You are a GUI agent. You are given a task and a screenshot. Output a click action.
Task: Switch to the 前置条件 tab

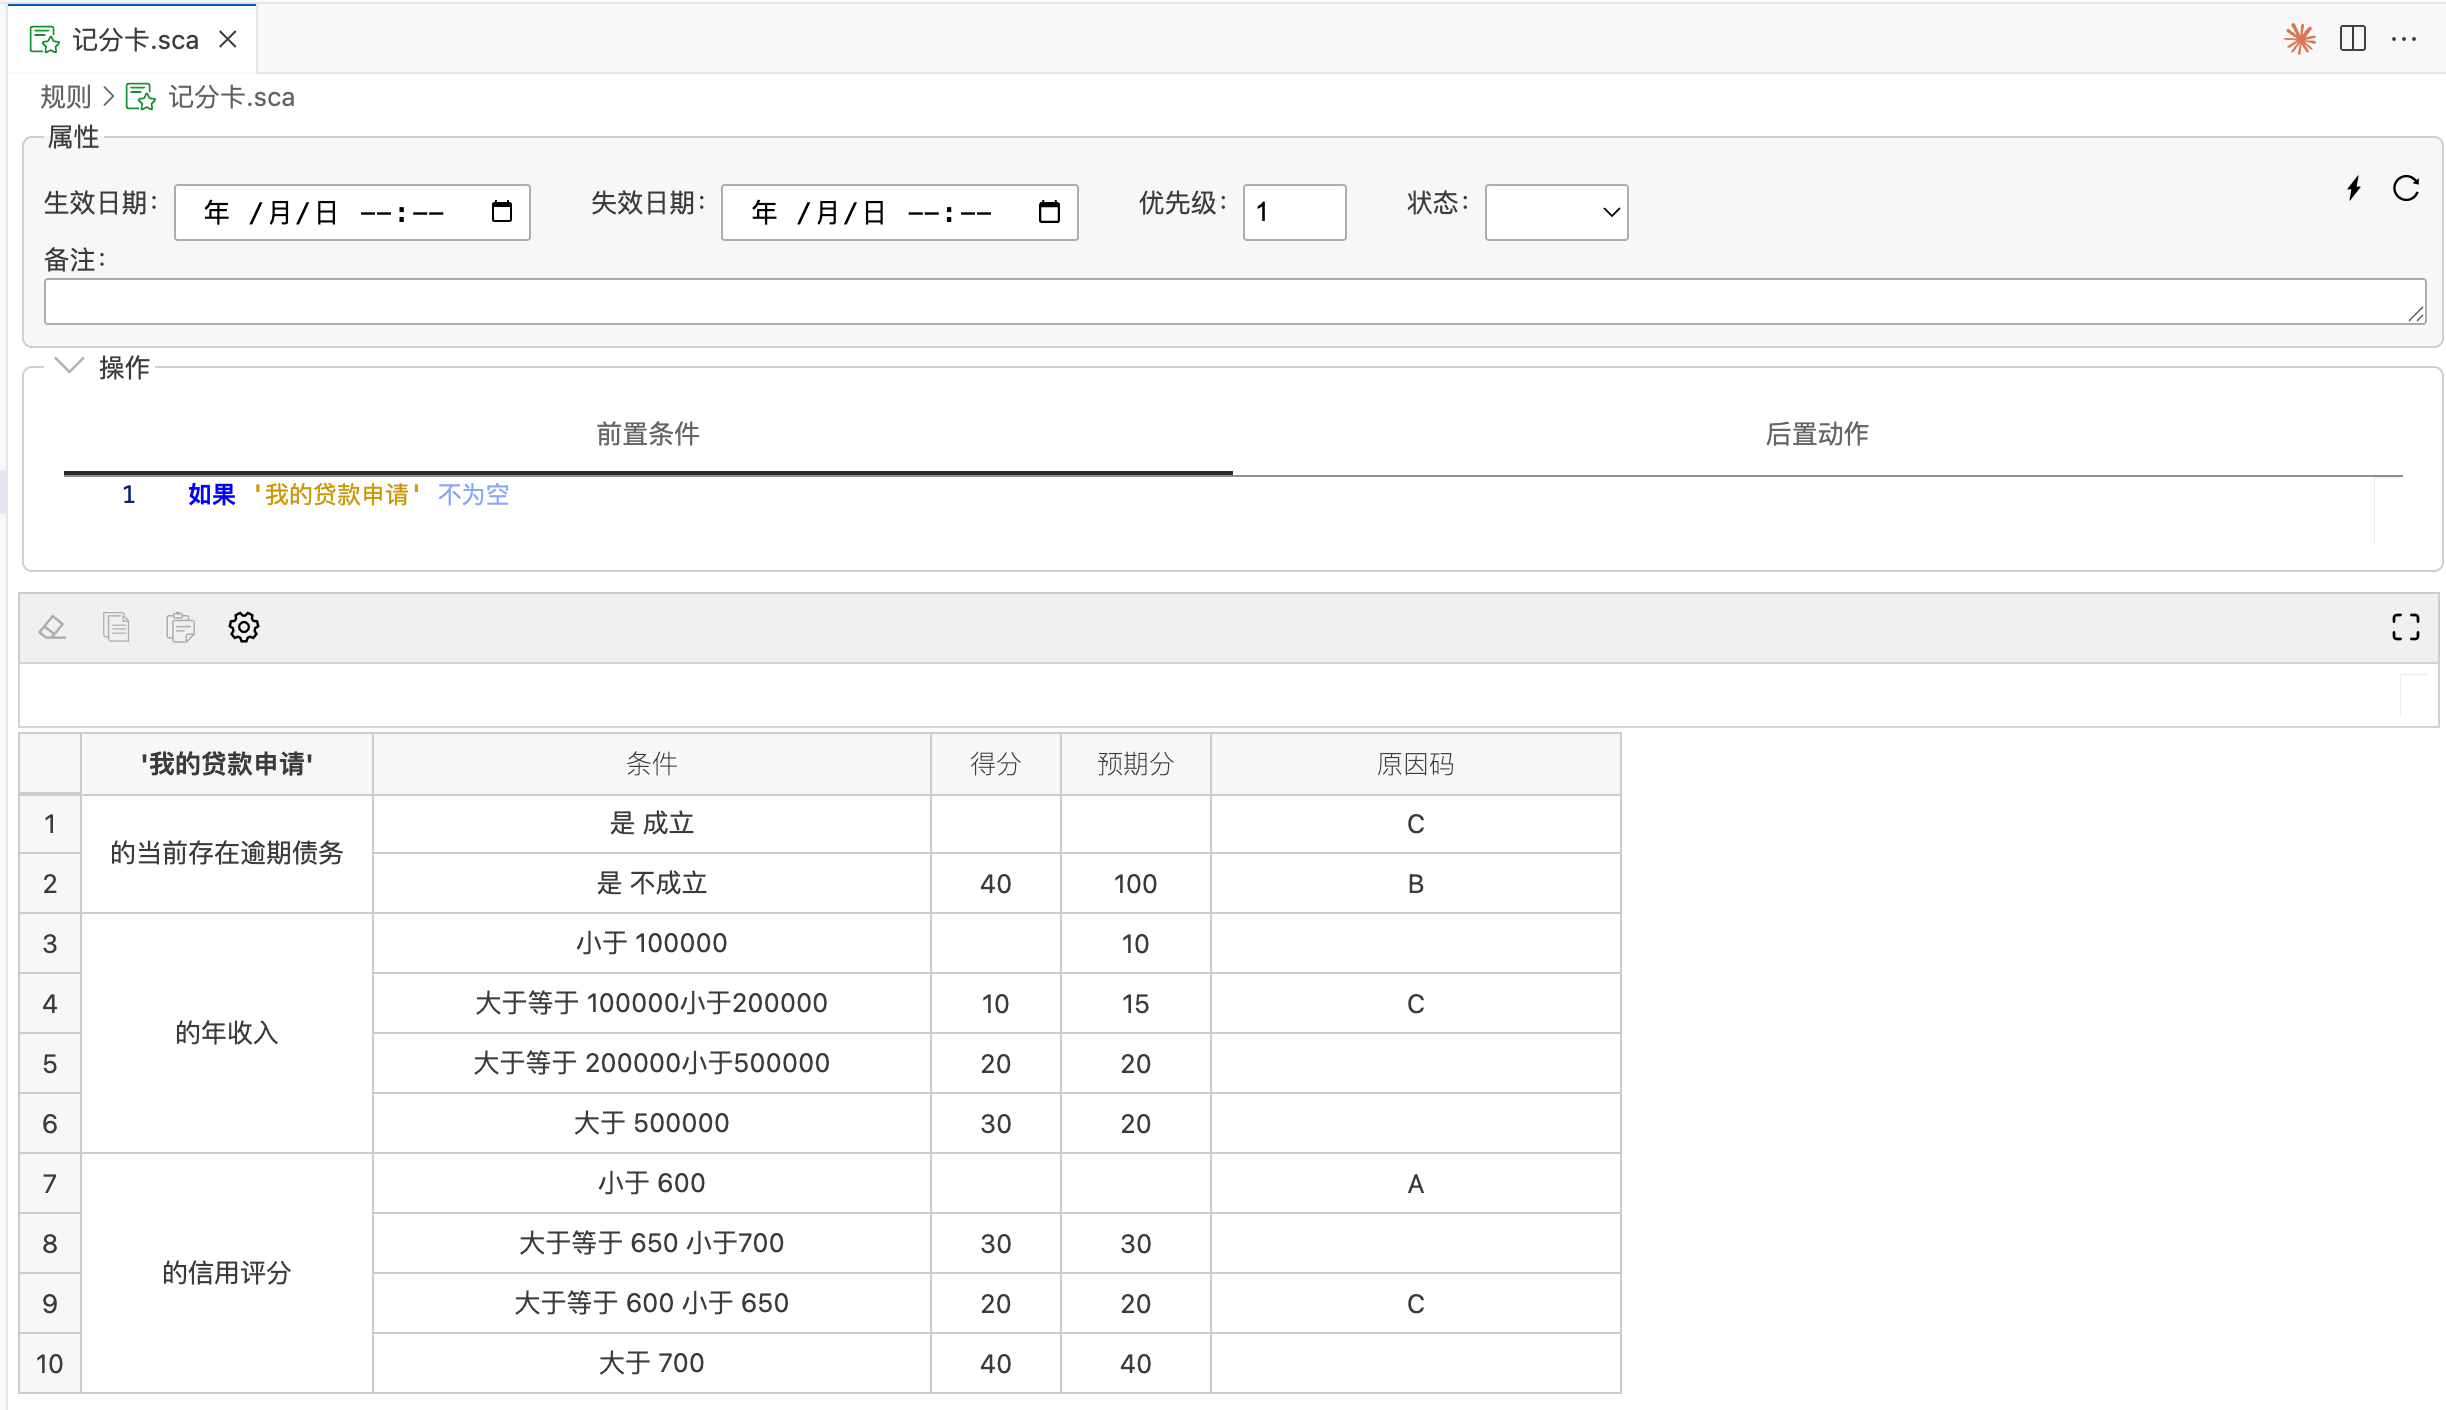[x=648, y=434]
